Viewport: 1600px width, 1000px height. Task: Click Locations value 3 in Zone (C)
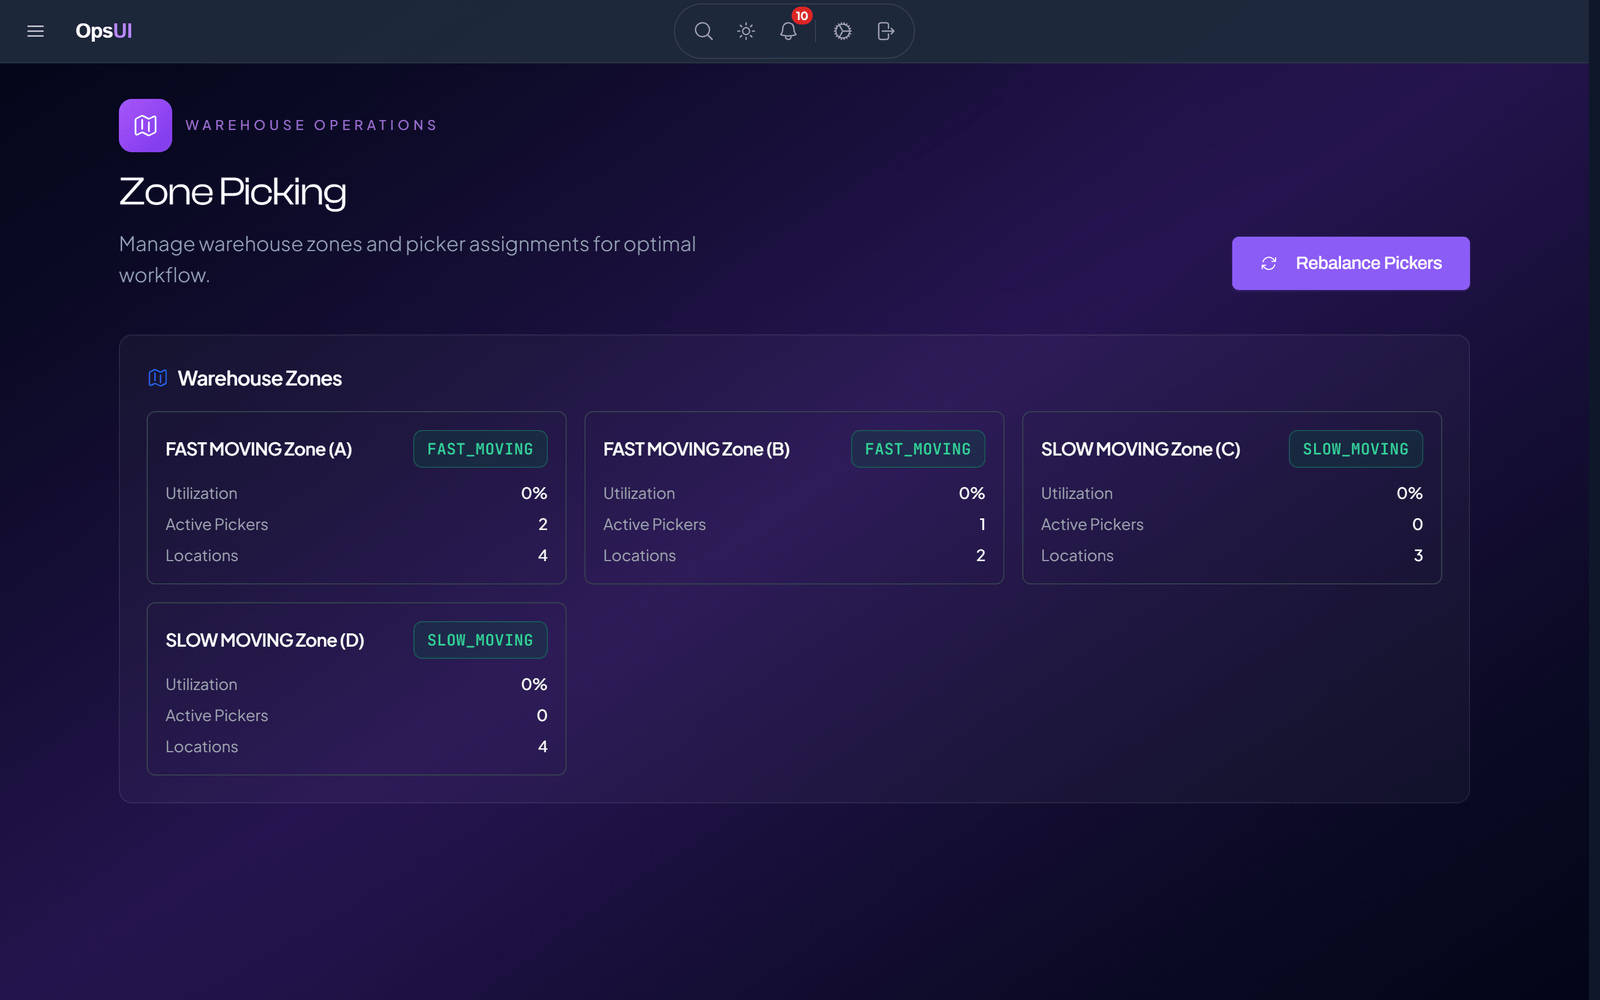(x=1418, y=555)
